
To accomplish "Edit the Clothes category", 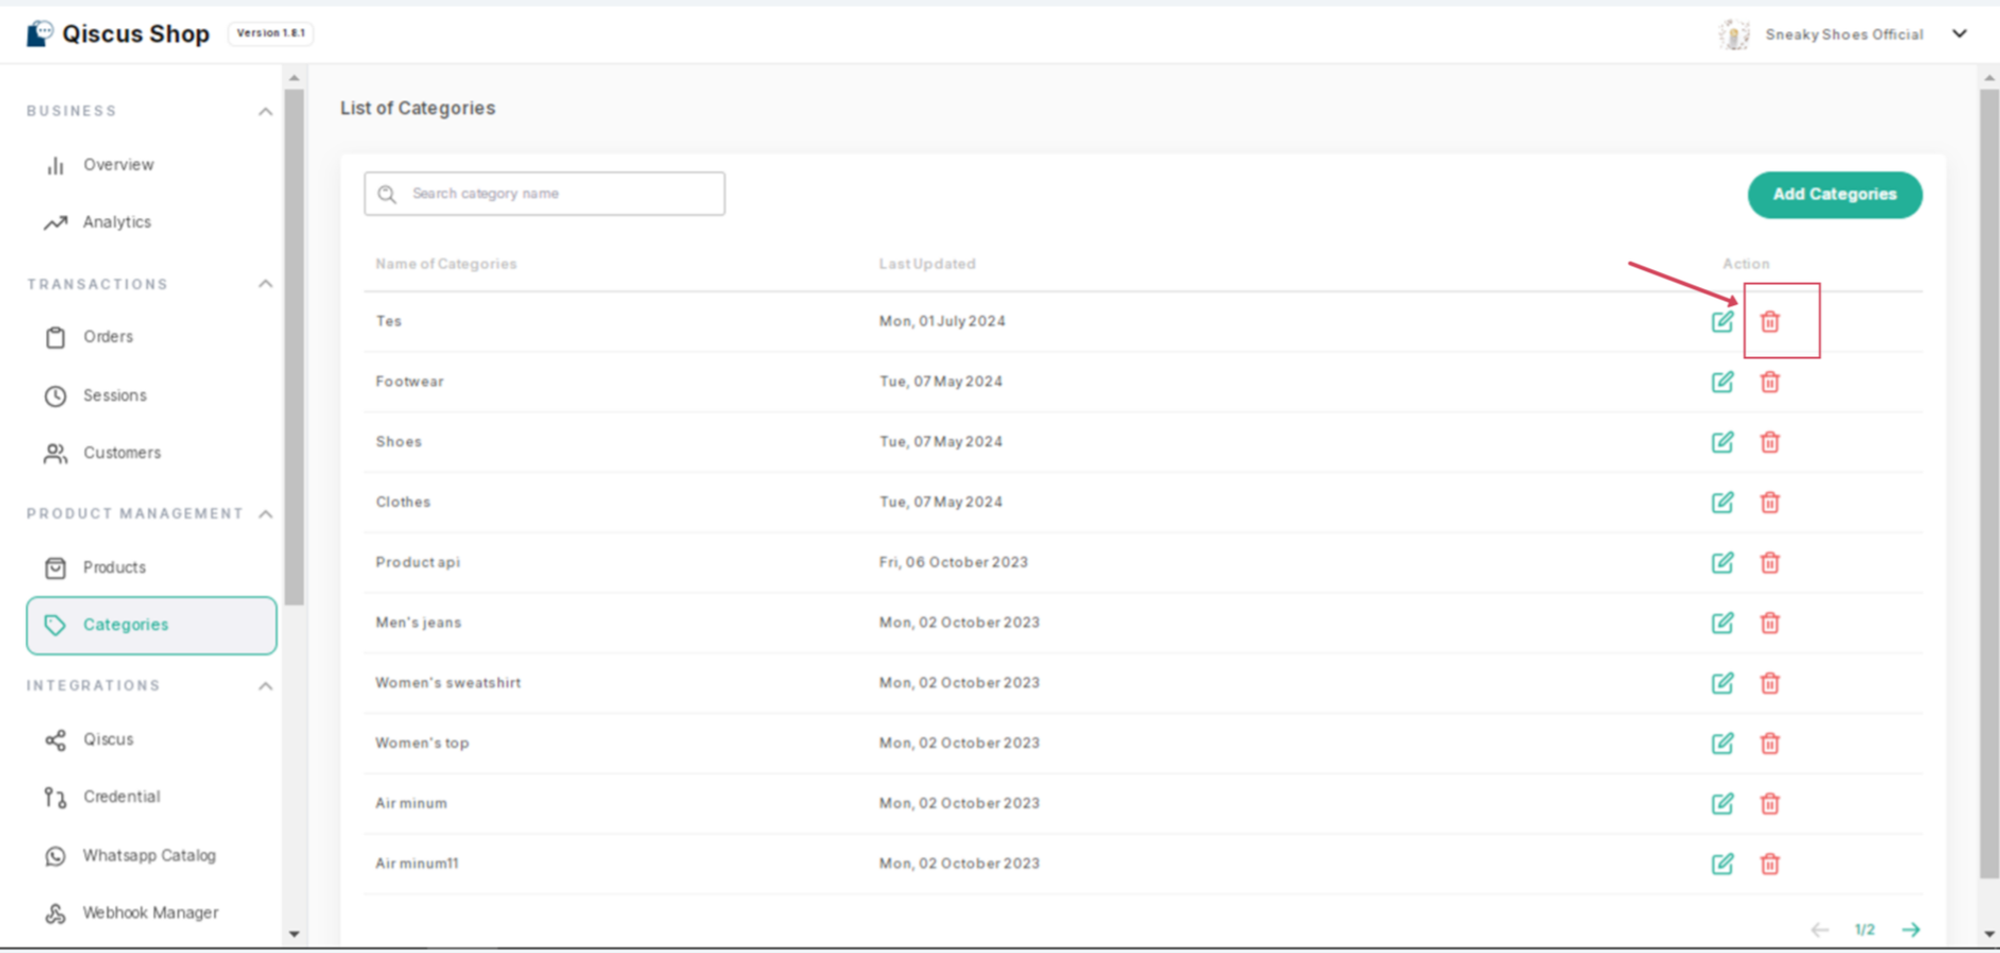I will [1722, 502].
